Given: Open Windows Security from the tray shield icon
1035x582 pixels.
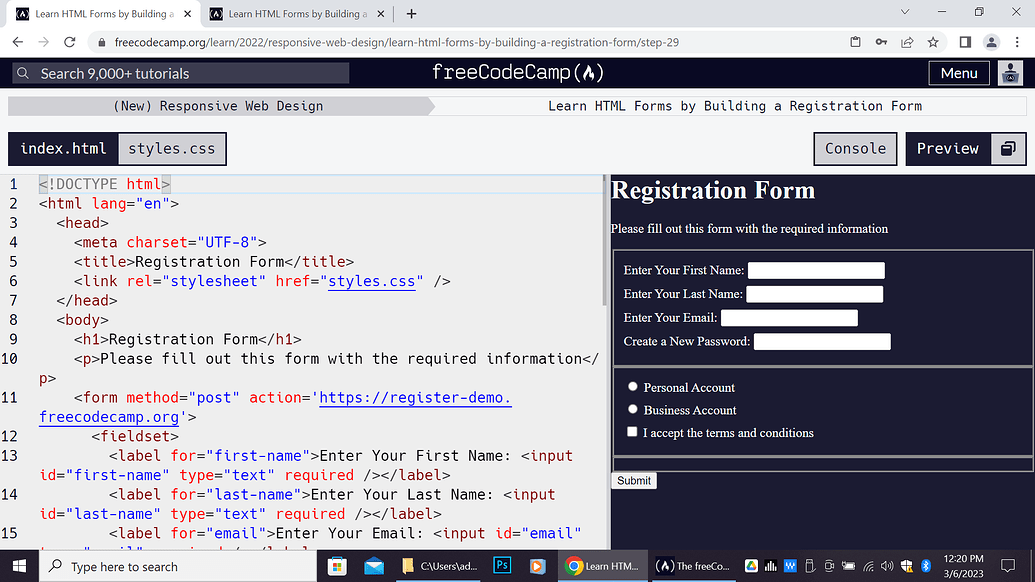Looking at the screenshot, I should click(x=906, y=566).
